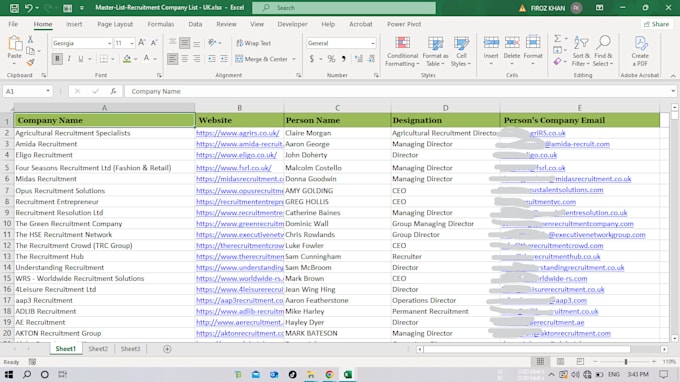This screenshot has width=680, height=382.
Task: Toggle Wrap Text
Action: coord(254,43)
